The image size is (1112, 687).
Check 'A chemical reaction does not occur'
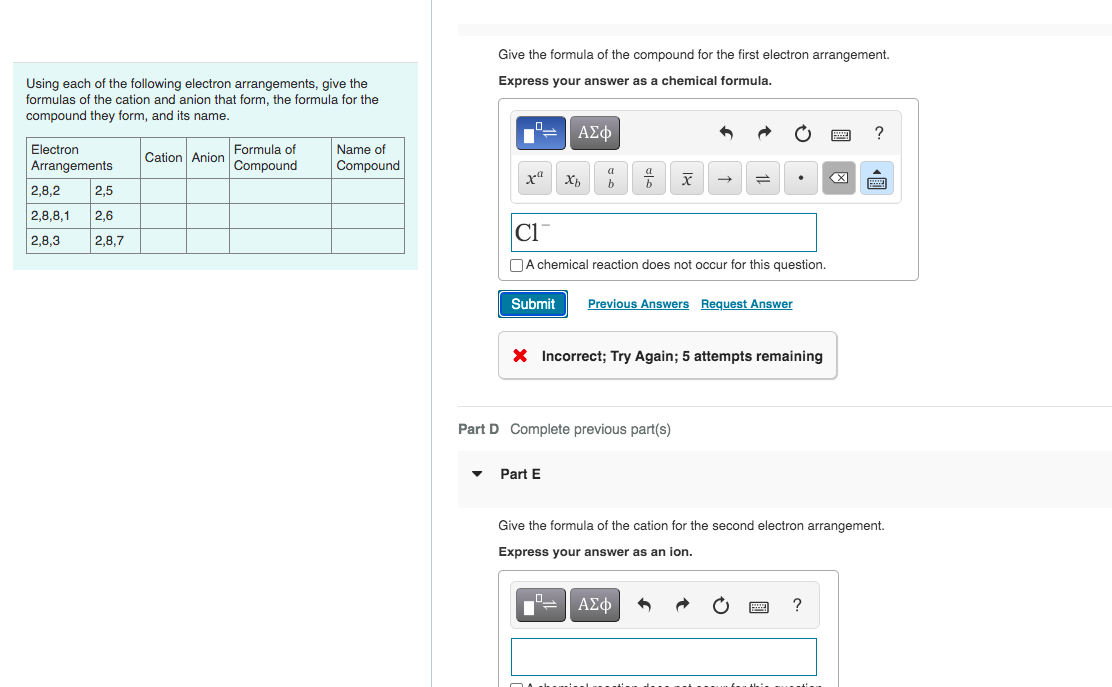(516, 265)
